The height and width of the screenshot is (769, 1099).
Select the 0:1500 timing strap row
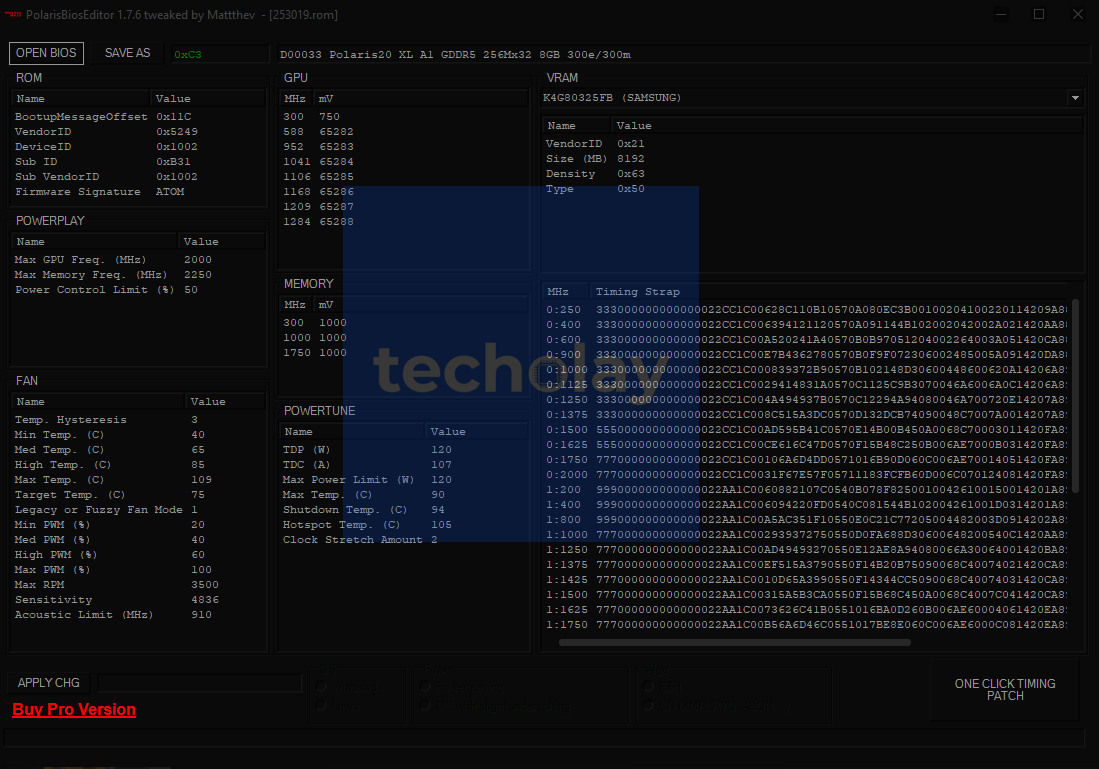click(x=806, y=430)
